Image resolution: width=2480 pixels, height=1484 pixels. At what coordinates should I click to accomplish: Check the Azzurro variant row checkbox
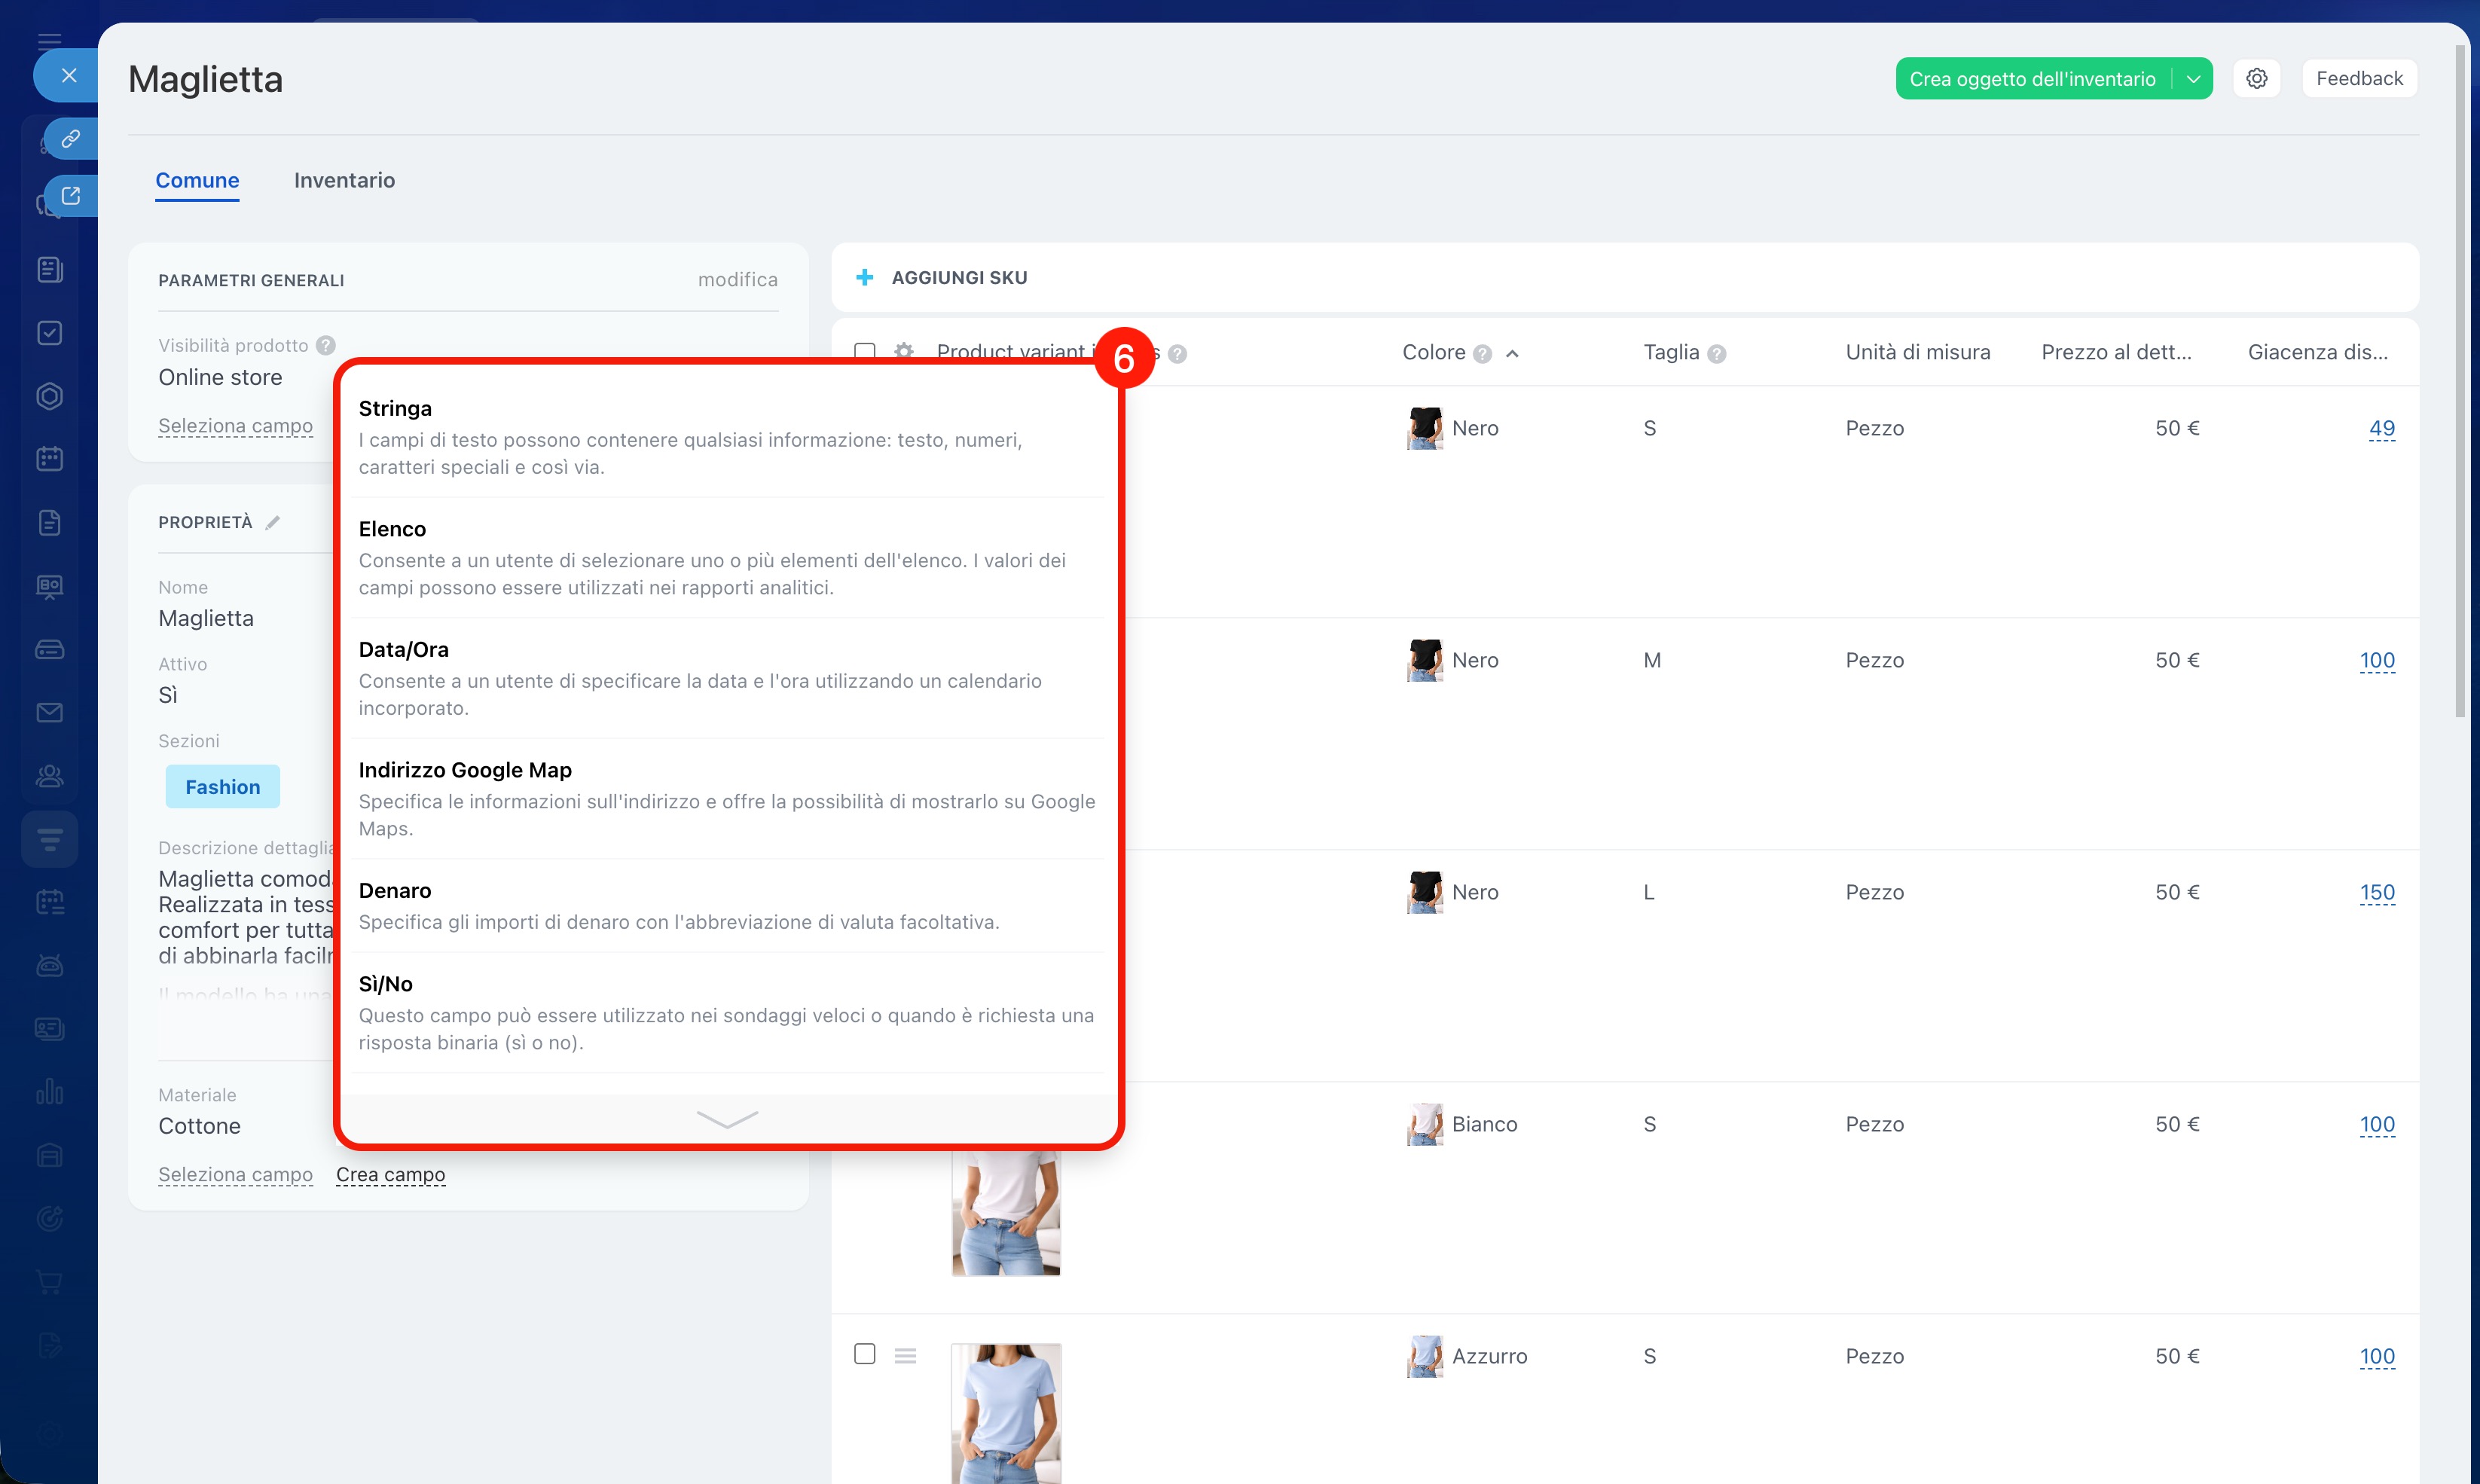(865, 1354)
